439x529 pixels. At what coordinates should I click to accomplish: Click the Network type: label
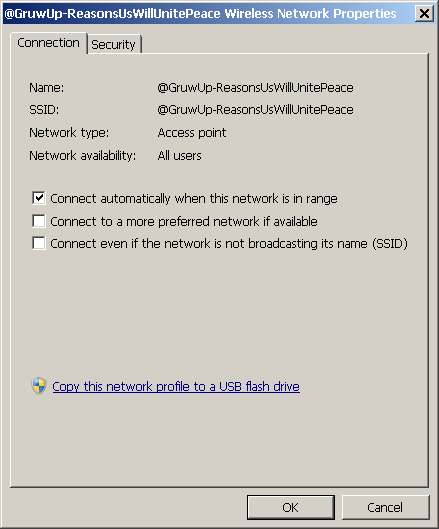(x=69, y=133)
